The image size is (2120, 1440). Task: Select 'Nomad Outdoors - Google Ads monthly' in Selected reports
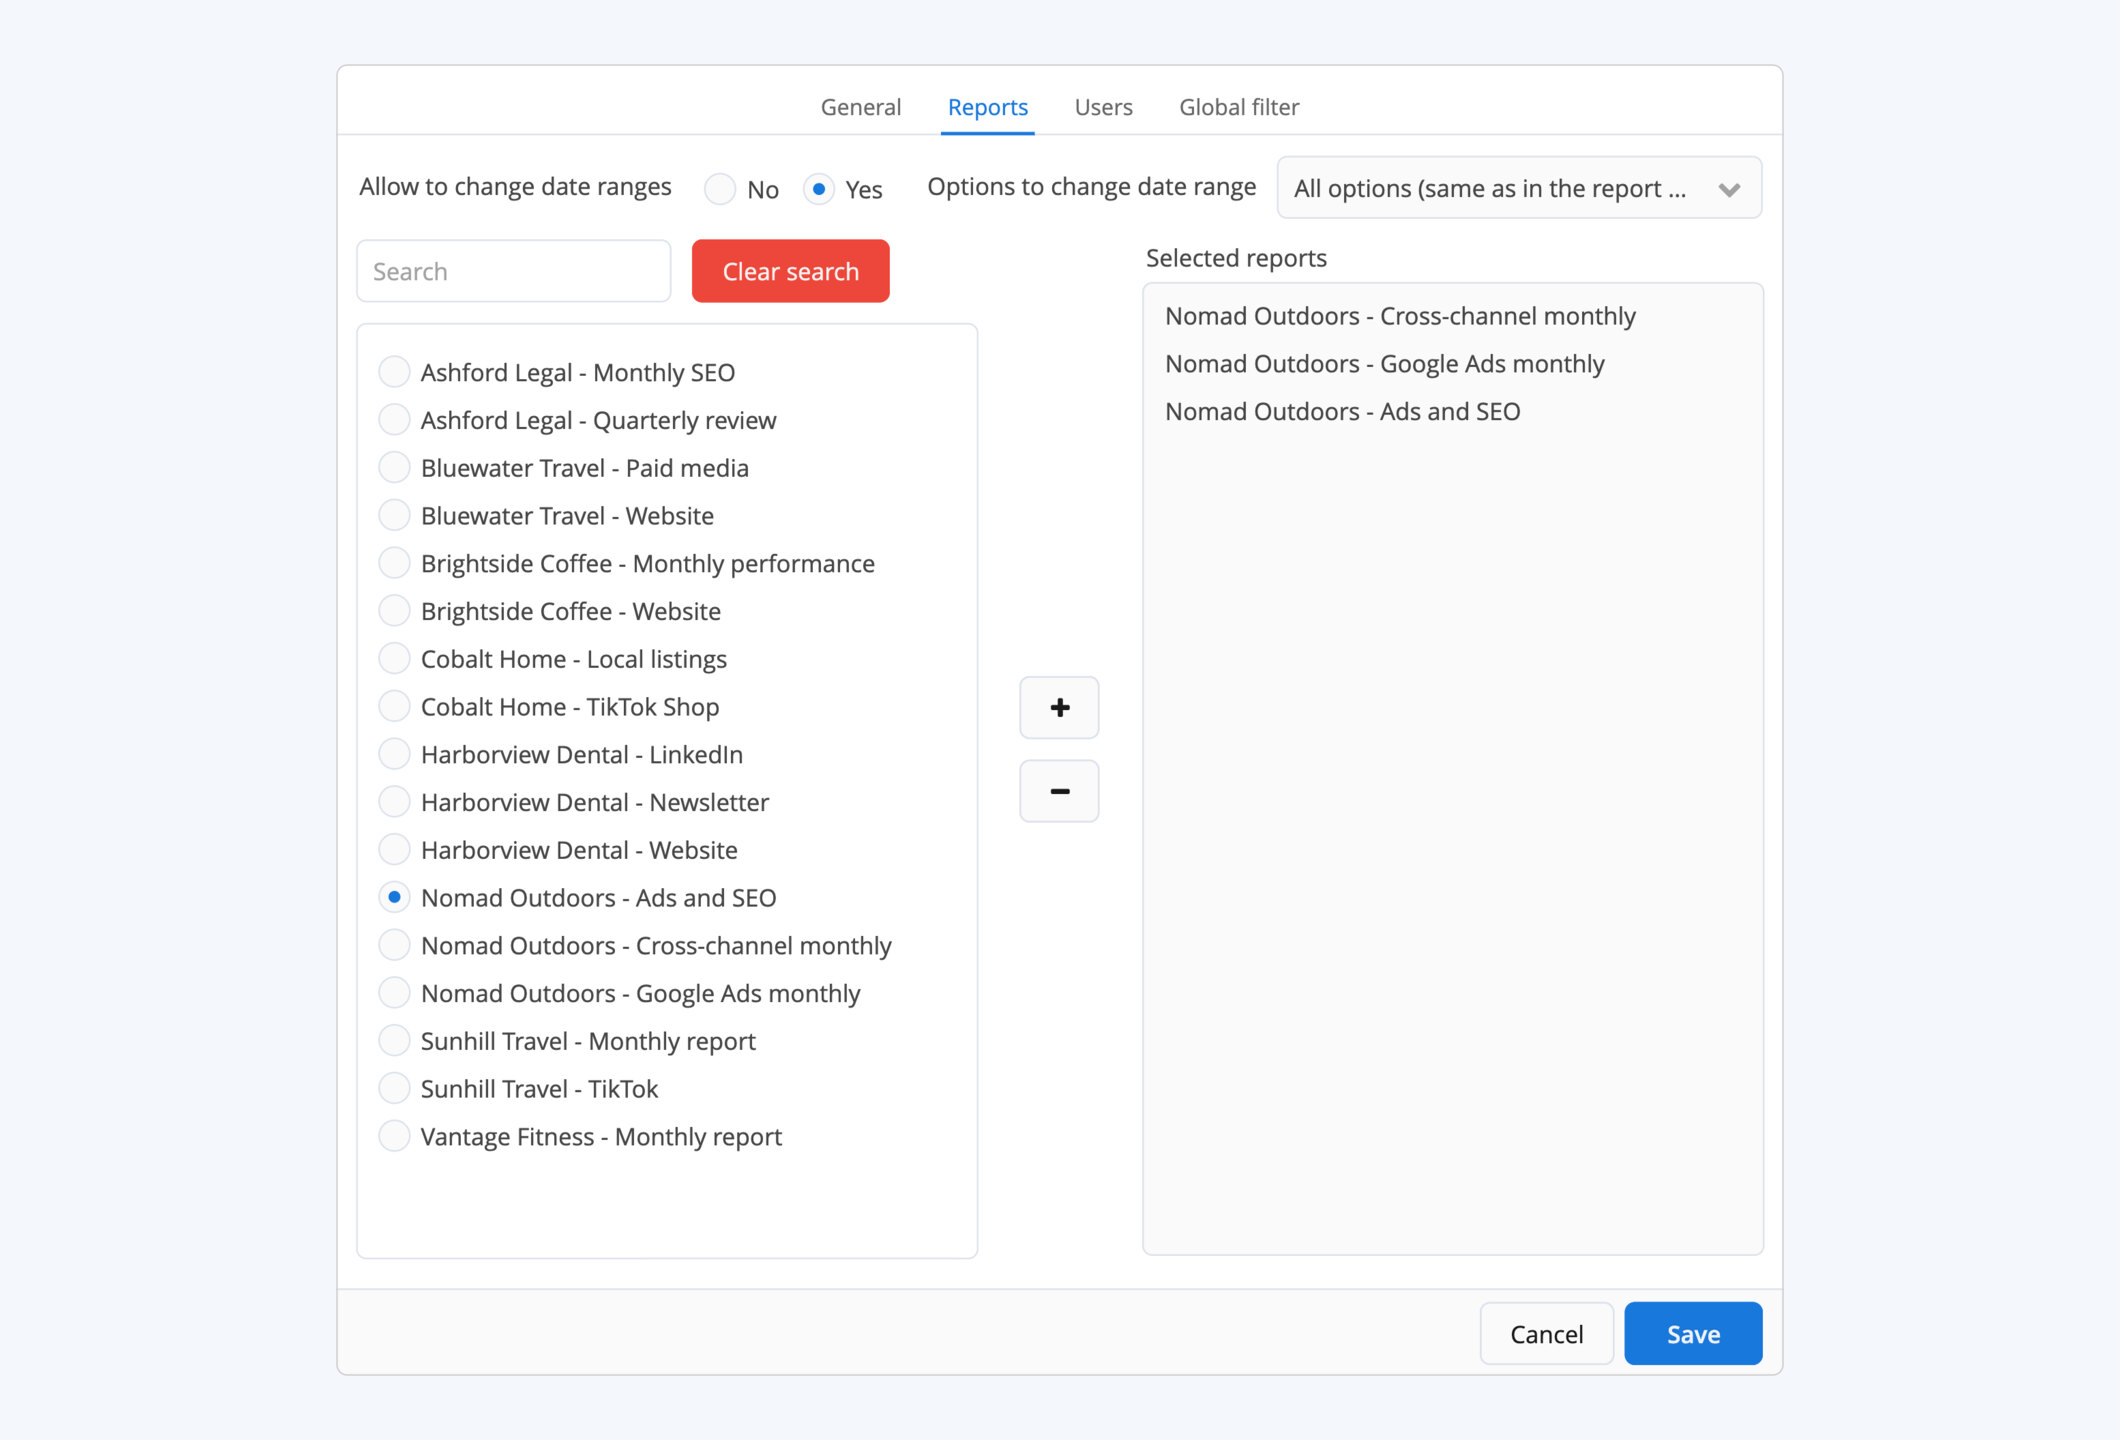(x=1384, y=364)
